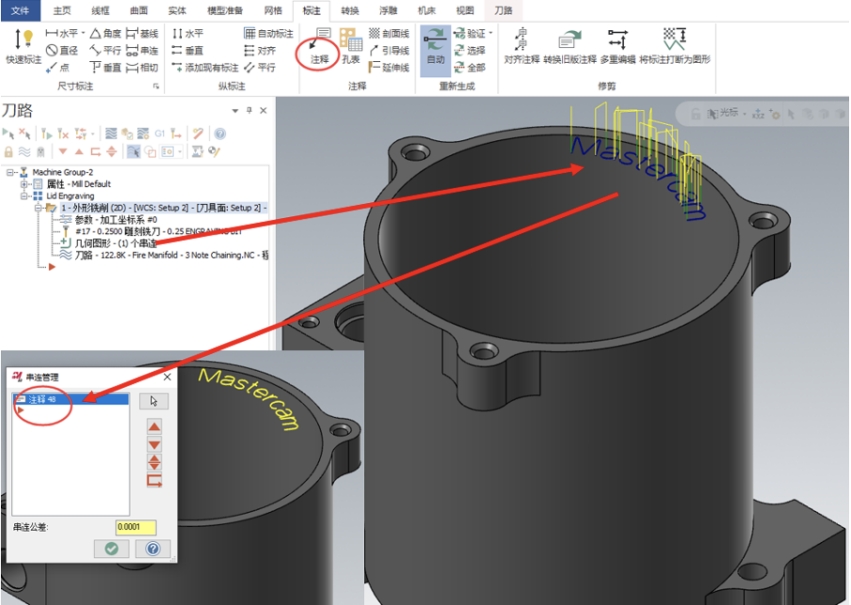
Task: Click select cursor button in 串连管理
Action: (x=154, y=401)
